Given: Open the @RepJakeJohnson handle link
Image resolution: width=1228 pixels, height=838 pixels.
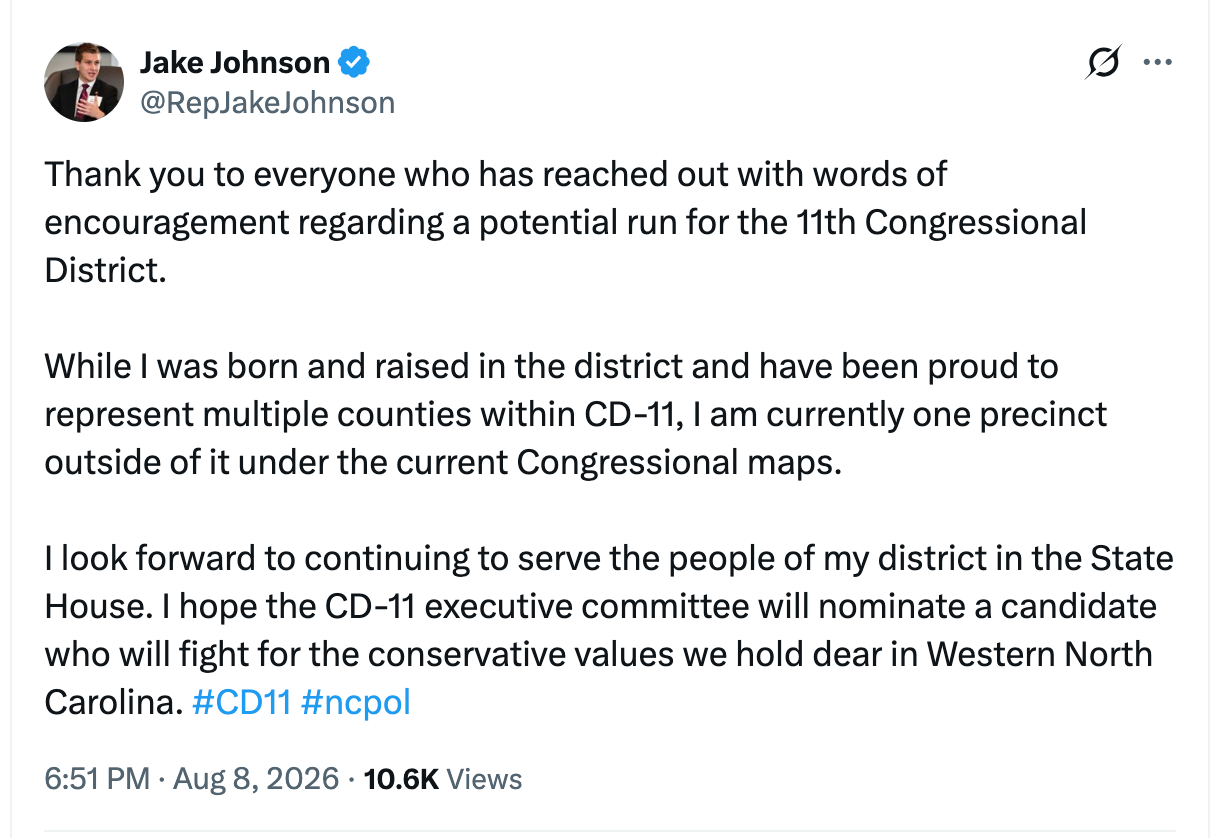Looking at the screenshot, I should pos(267,102).
